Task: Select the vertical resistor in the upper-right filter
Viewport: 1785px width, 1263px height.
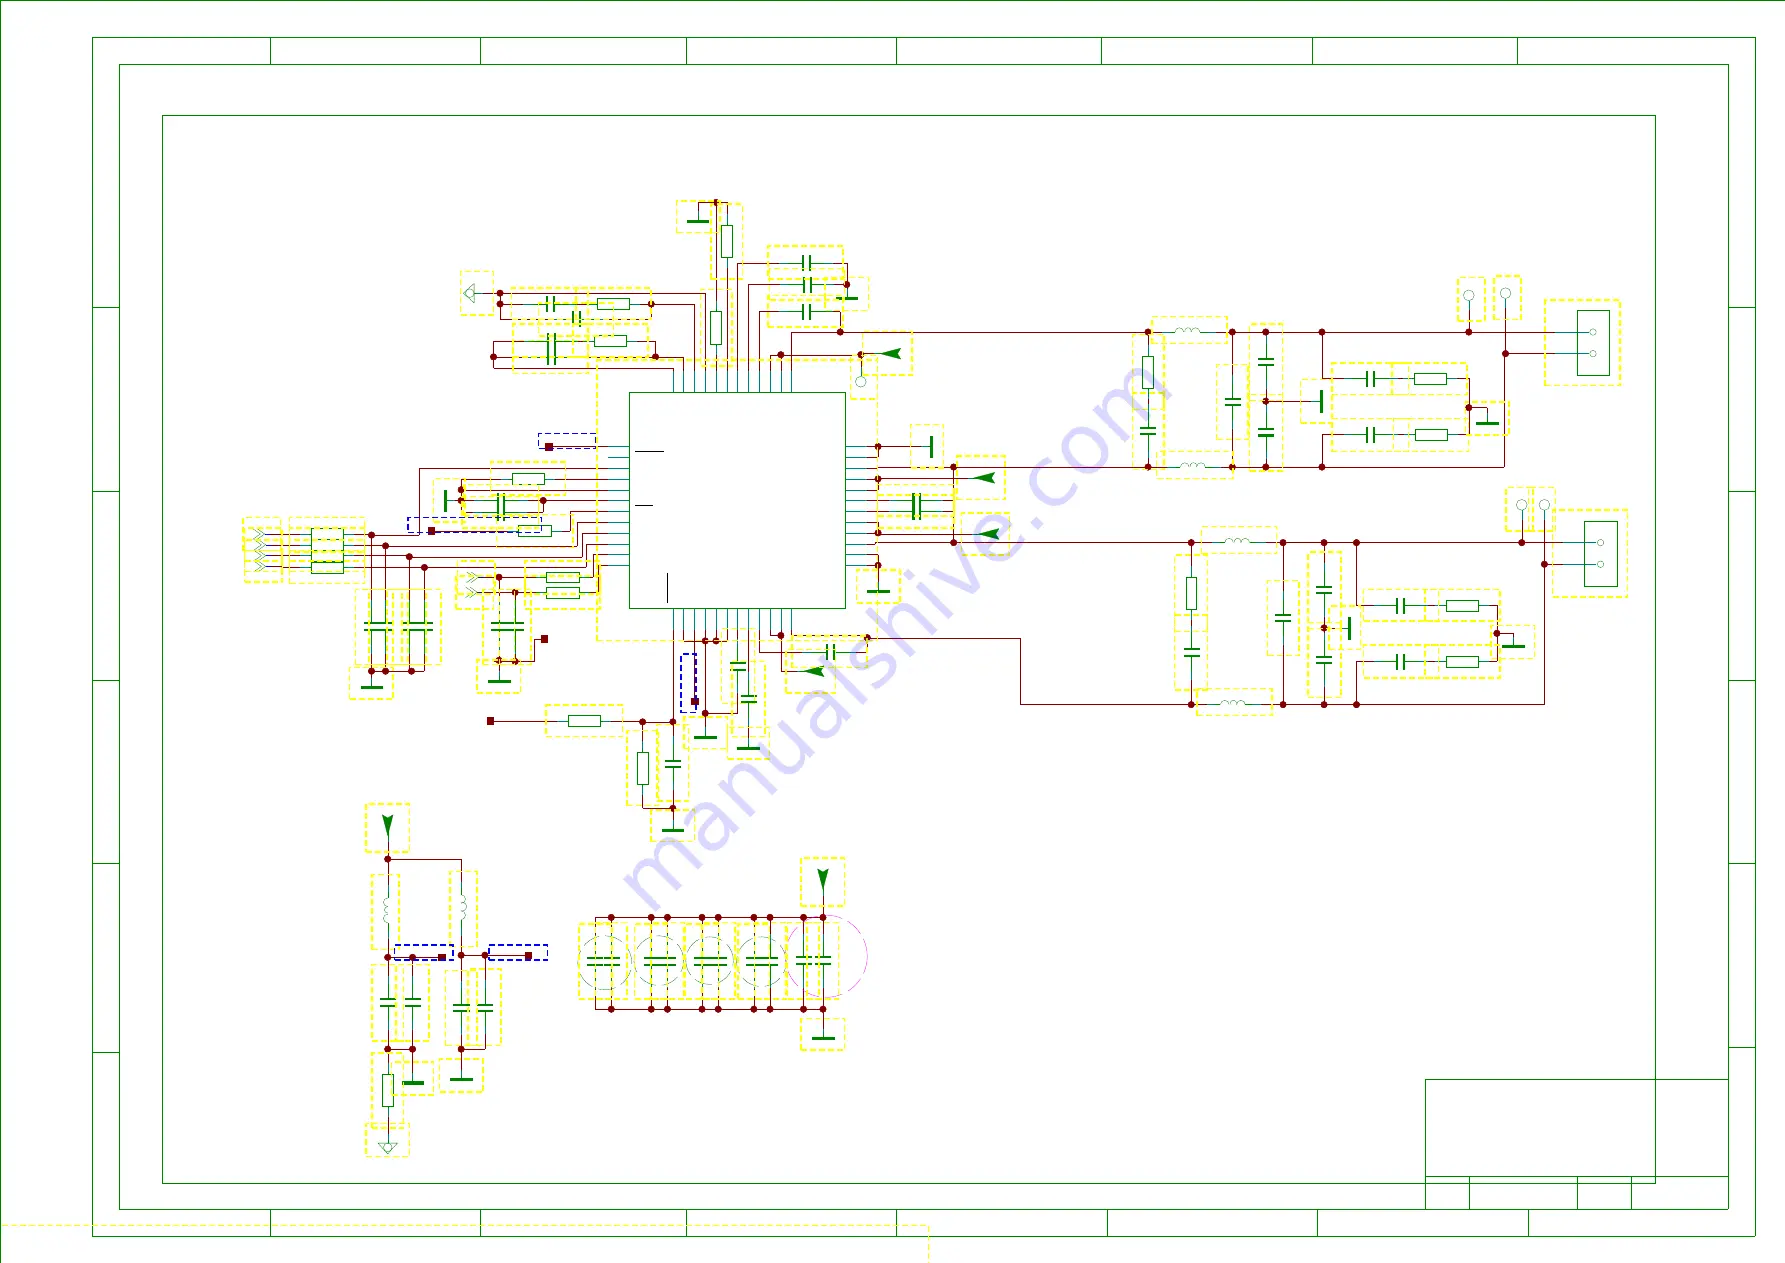Action: tap(1148, 372)
